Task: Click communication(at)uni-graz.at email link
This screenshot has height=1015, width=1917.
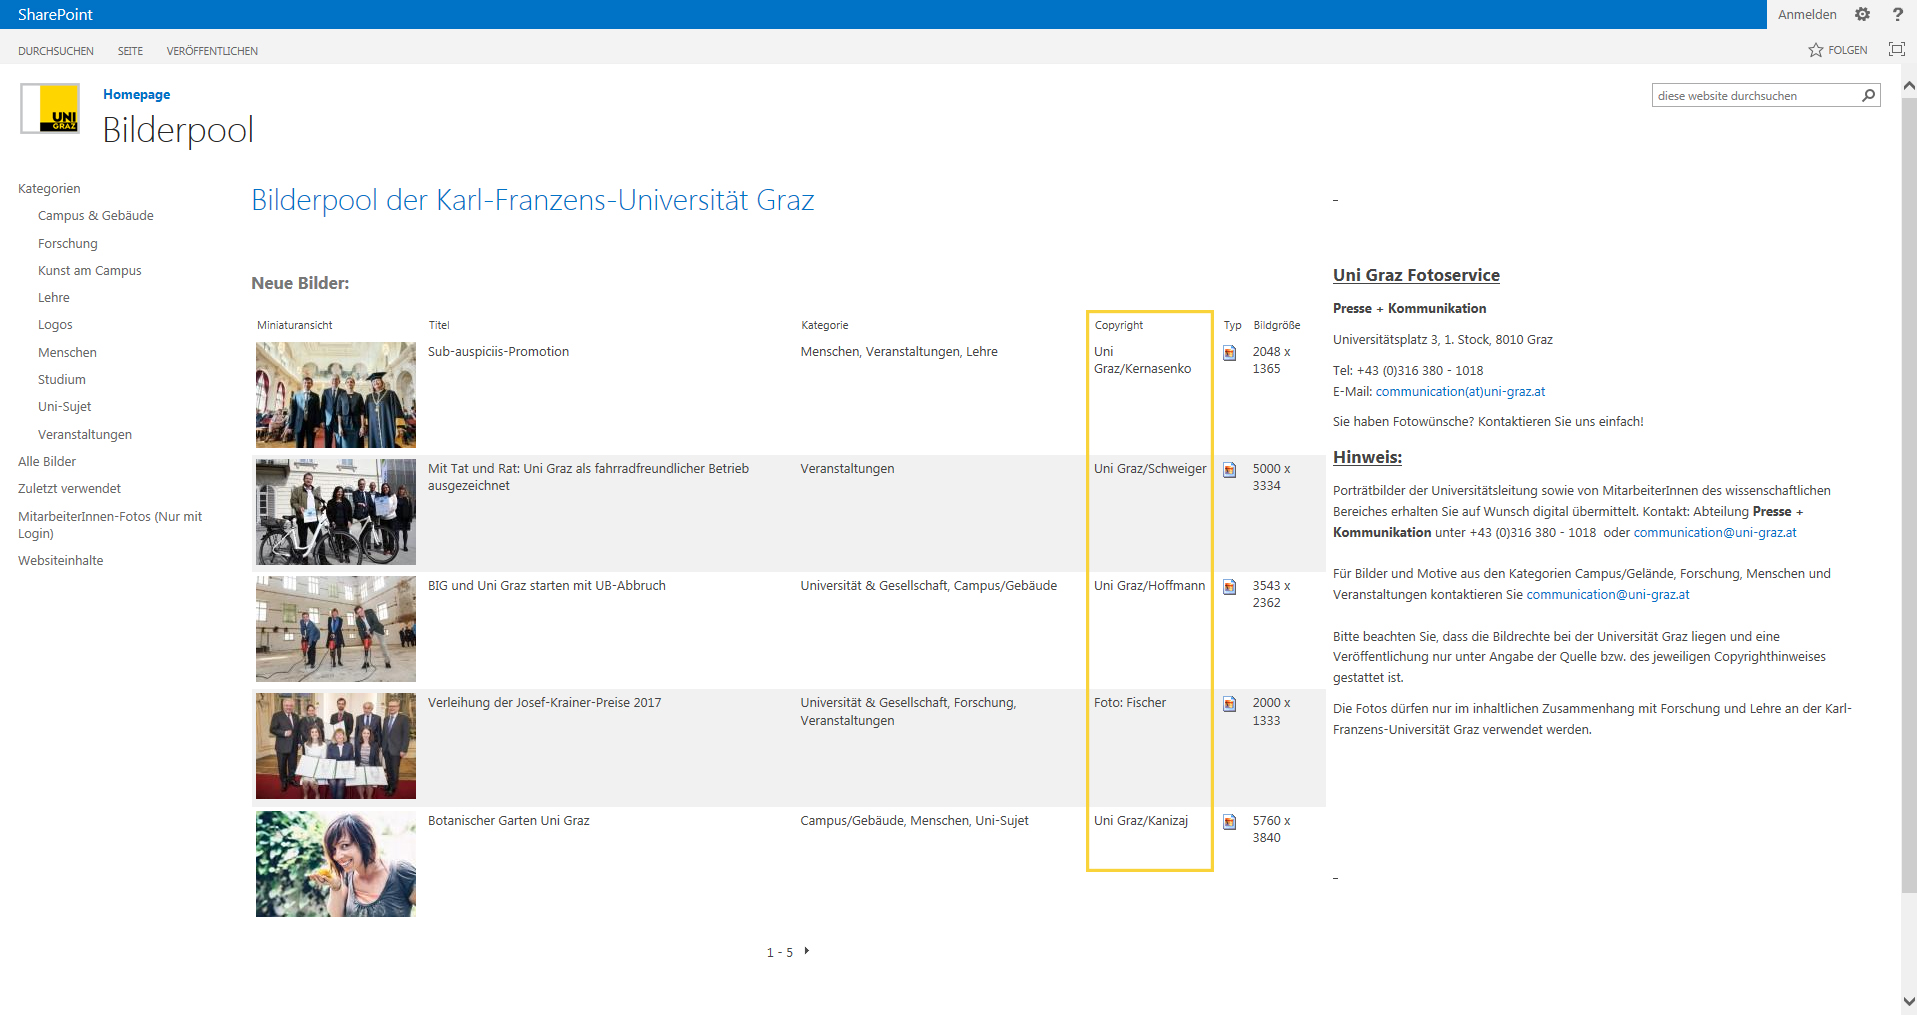Action: coord(1460,392)
